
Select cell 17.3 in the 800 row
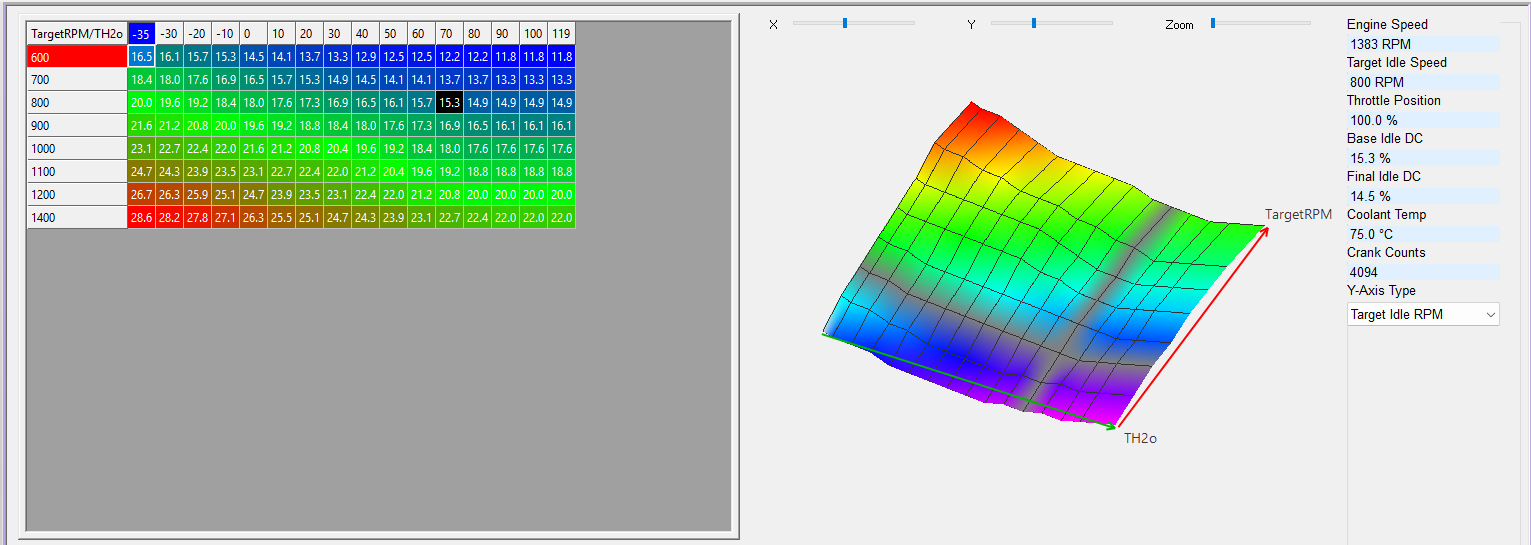309,102
